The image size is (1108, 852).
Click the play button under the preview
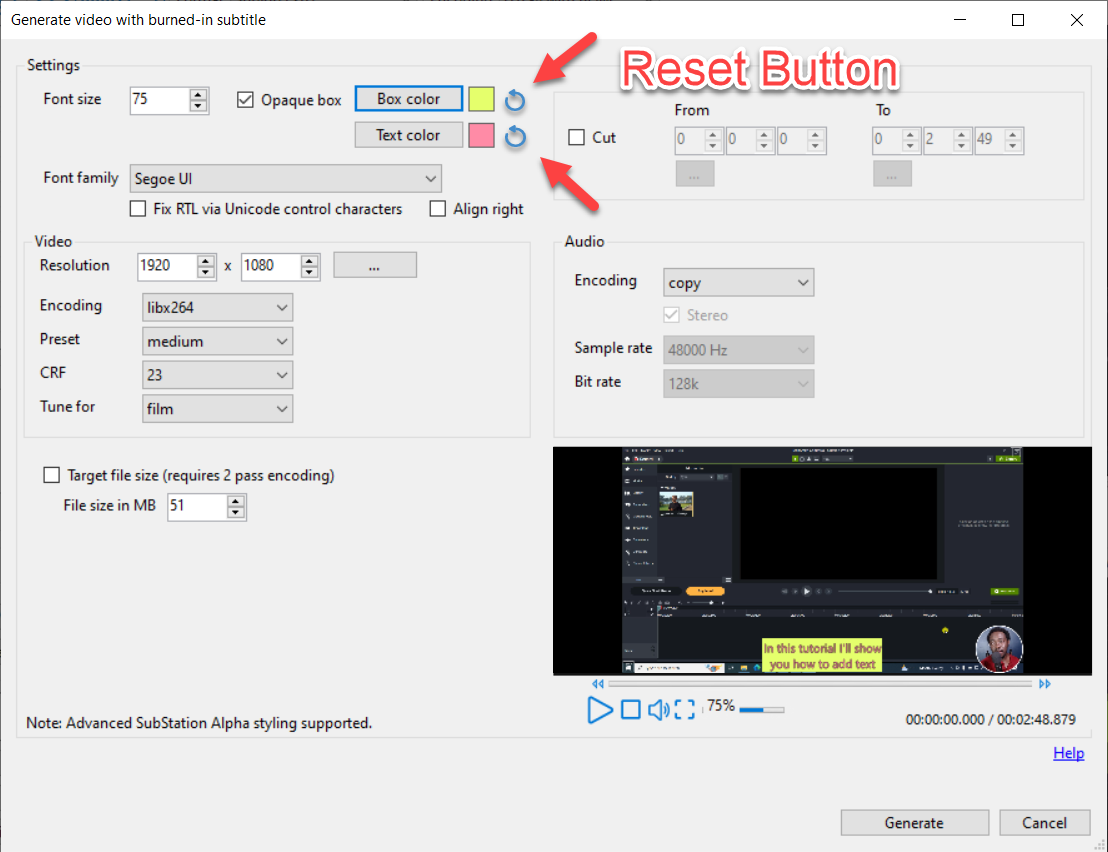click(600, 709)
